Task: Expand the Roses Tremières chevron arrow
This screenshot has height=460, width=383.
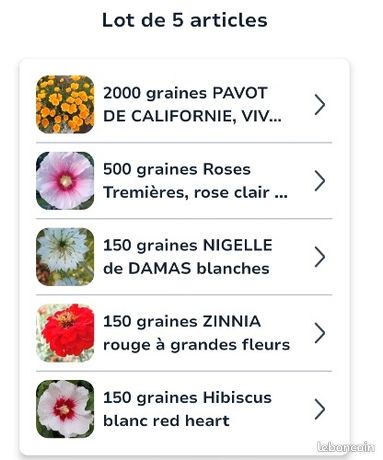Action: click(x=320, y=181)
